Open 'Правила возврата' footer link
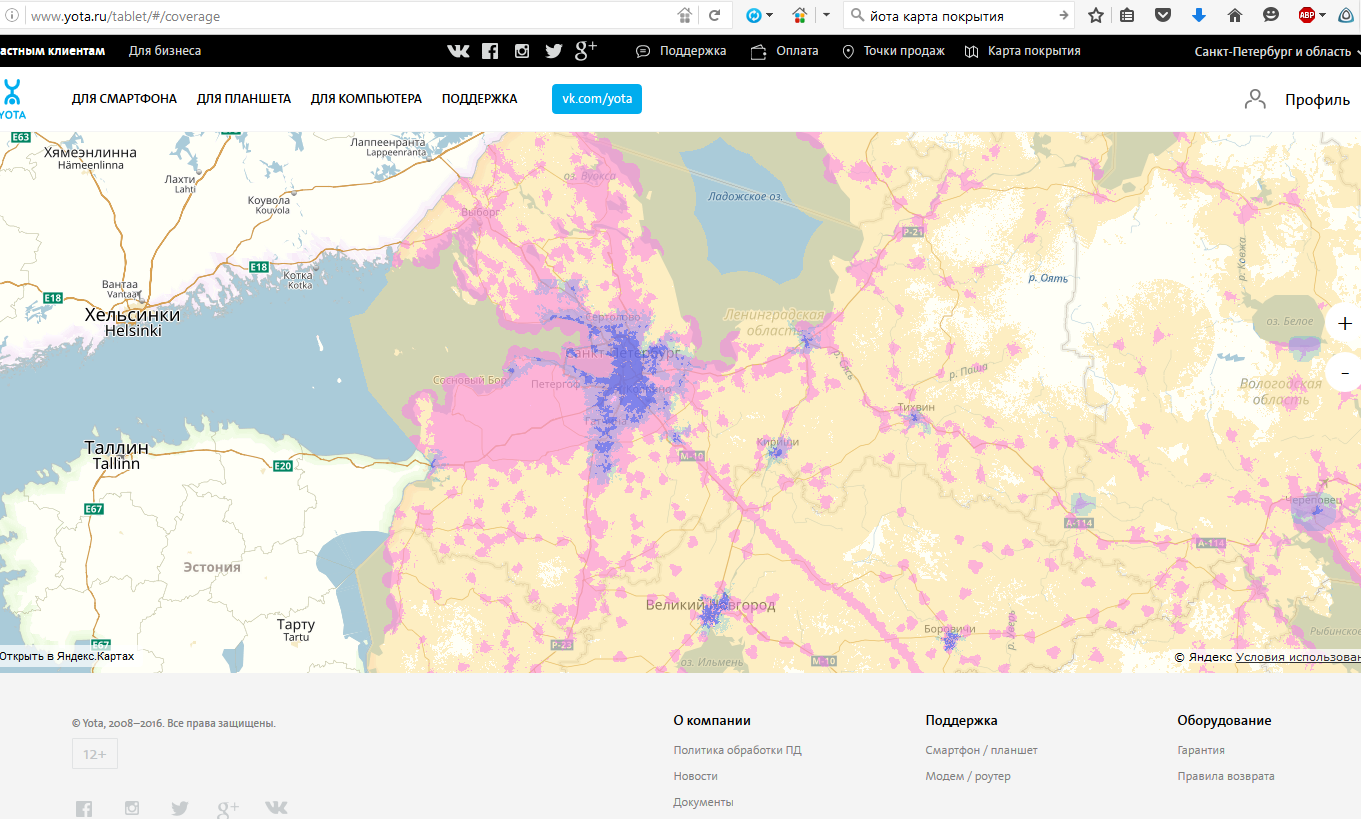Screen dimensions: 1361x819 tap(1226, 776)
